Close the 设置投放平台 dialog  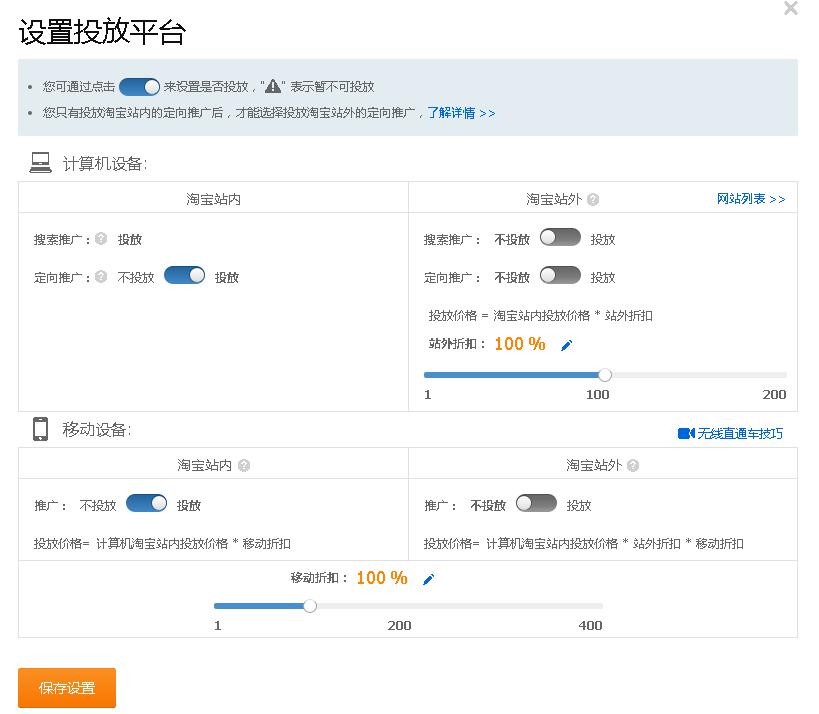pyautogui.click(x=791, y=9)
